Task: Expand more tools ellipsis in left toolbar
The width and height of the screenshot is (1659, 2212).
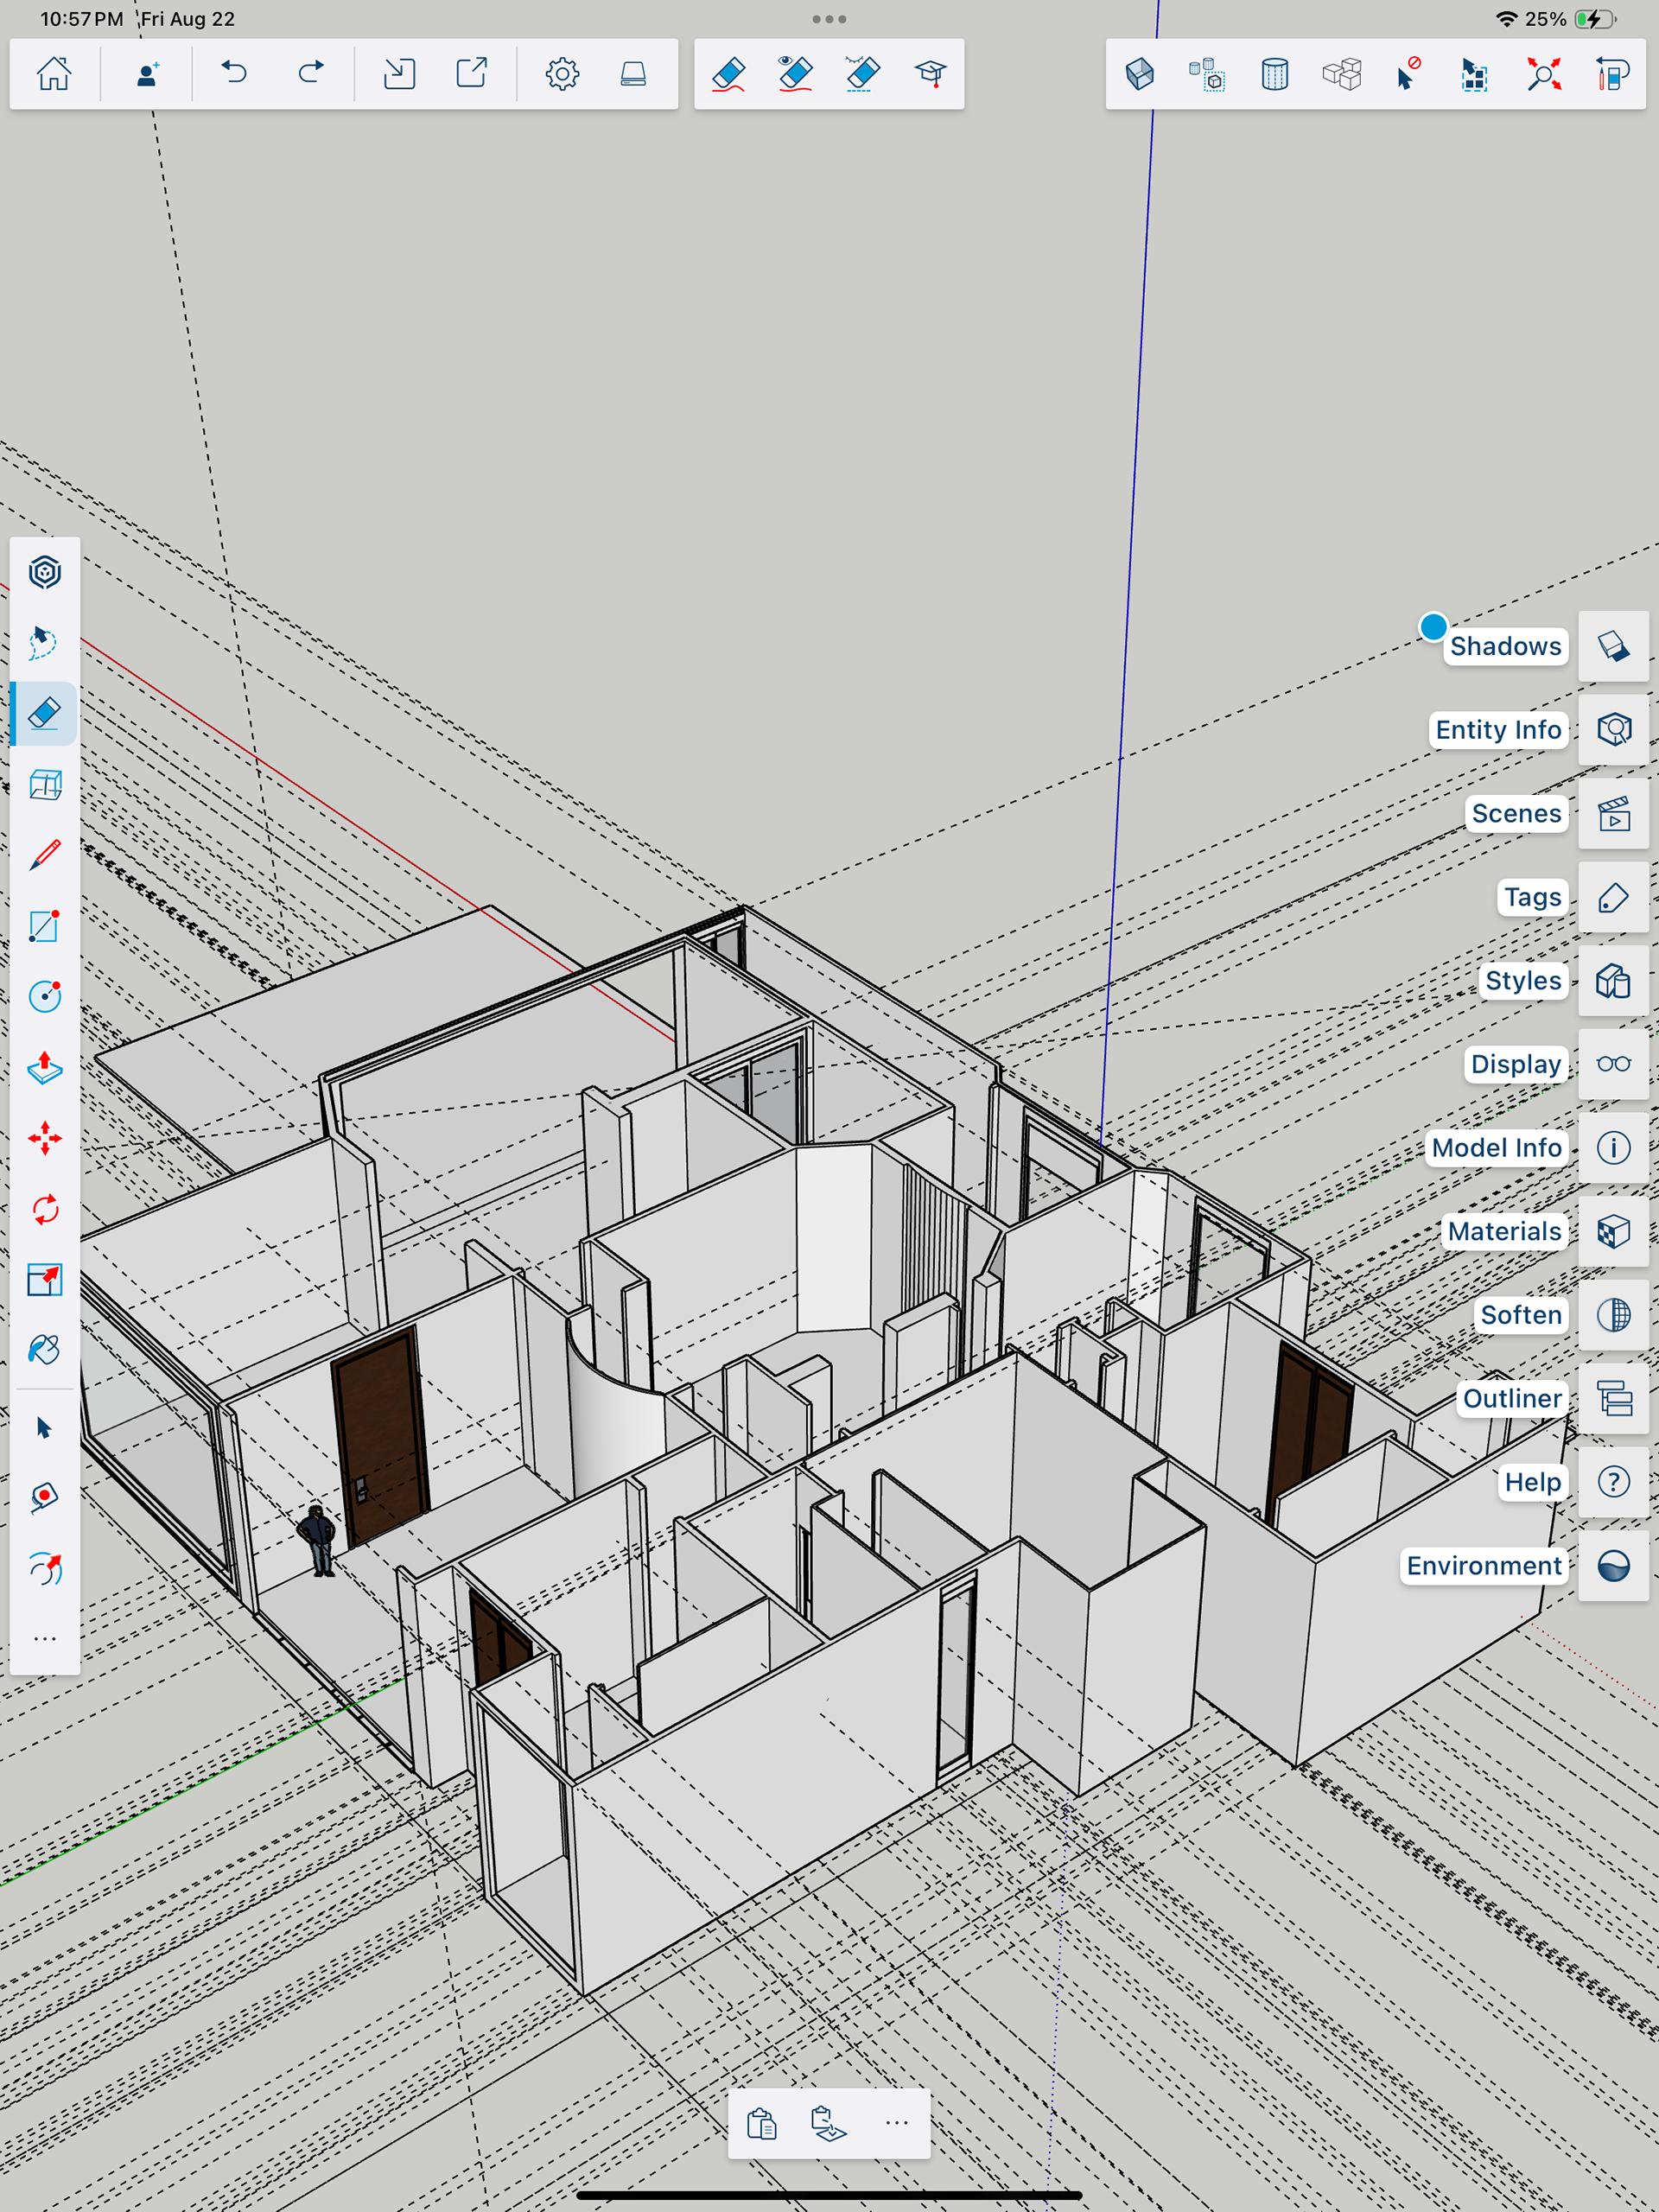Action: (x=45, y=1639)
